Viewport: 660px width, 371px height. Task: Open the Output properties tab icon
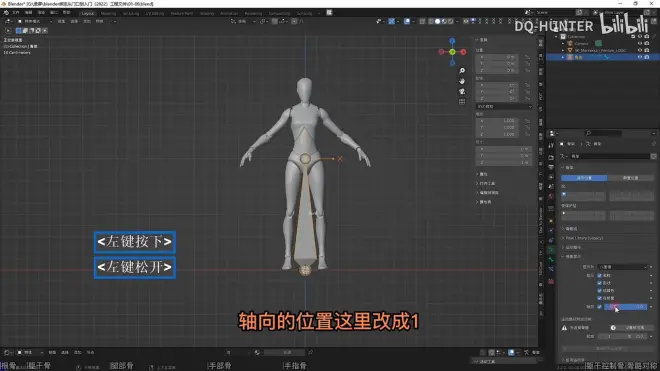(x=551, y=167)
